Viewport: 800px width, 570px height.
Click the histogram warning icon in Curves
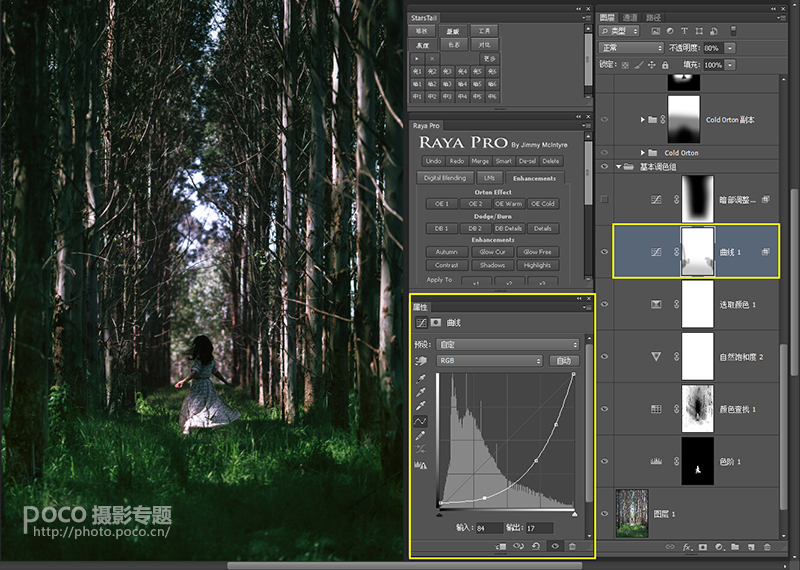[421, 465]
